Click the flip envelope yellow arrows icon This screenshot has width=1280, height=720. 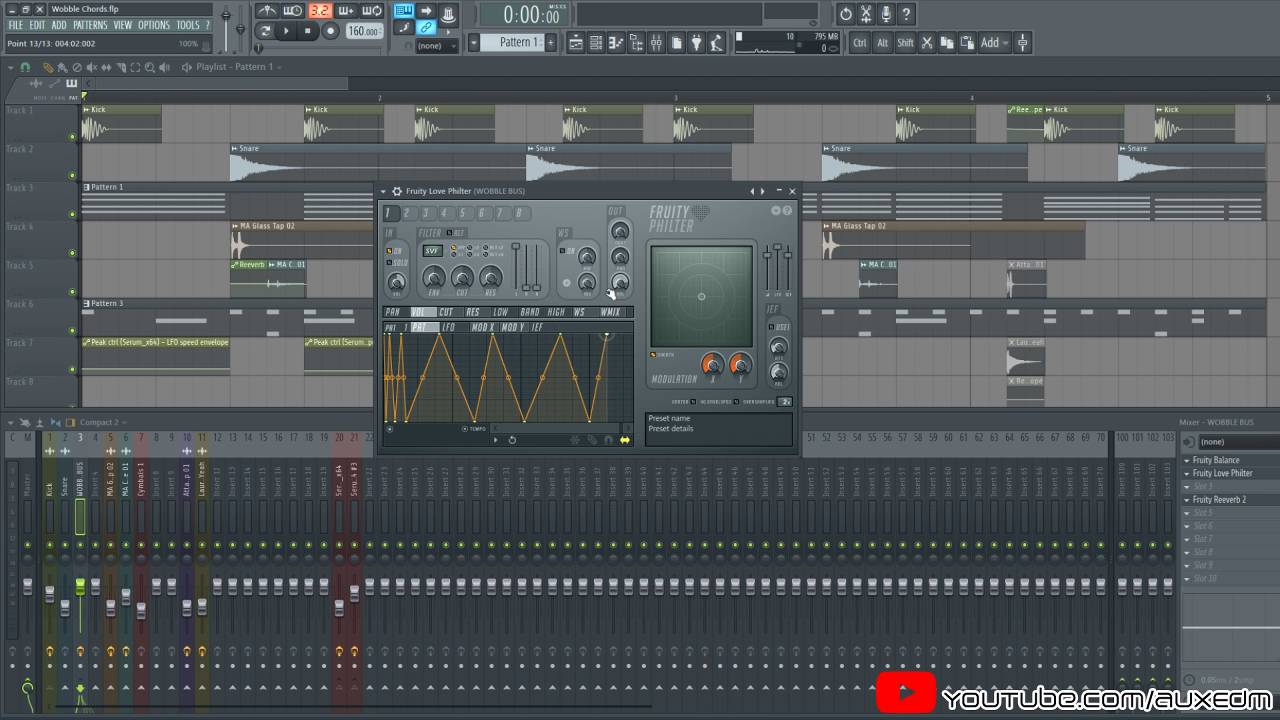click(x=625, y=440)
